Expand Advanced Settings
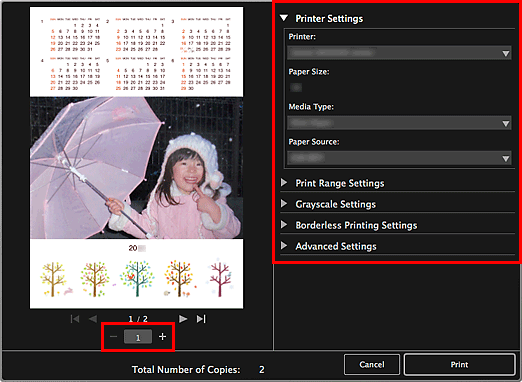The height and width of the screenshot is (382, 522). coord(284,246)
